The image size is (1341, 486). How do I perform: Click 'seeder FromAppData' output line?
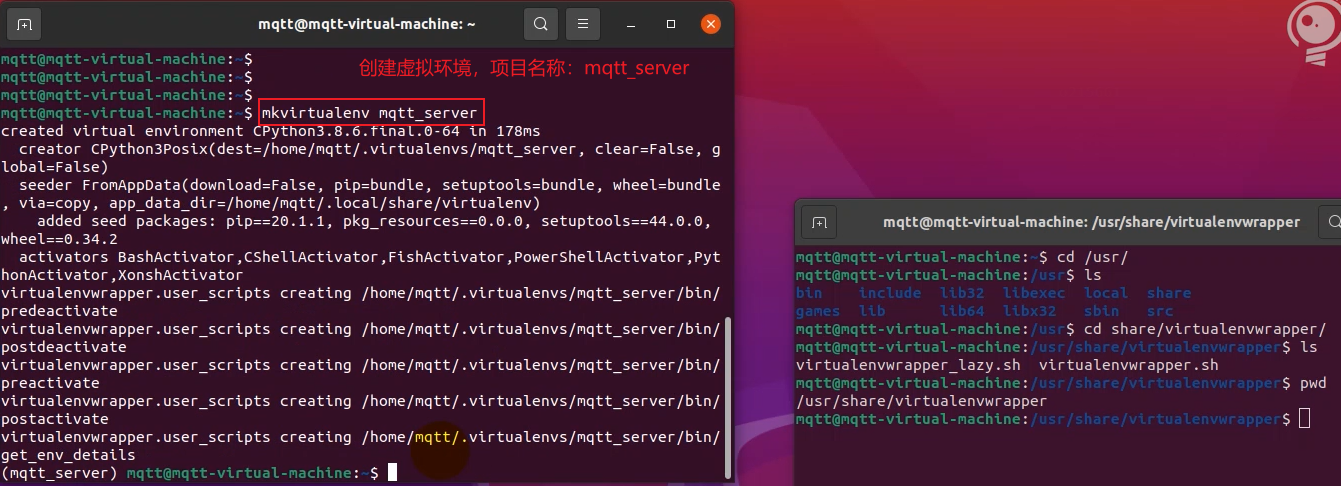tap(360, 194)
